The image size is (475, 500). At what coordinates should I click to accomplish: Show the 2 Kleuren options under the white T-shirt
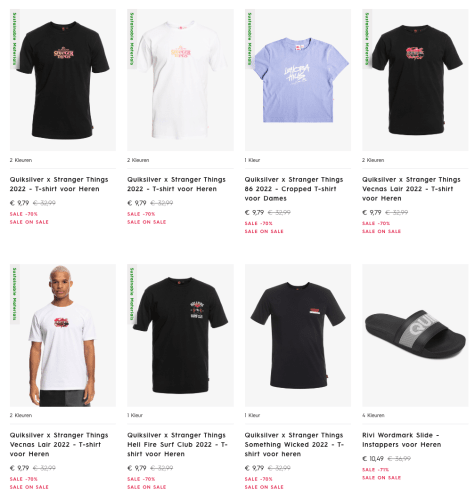click(x=138, y=160)
